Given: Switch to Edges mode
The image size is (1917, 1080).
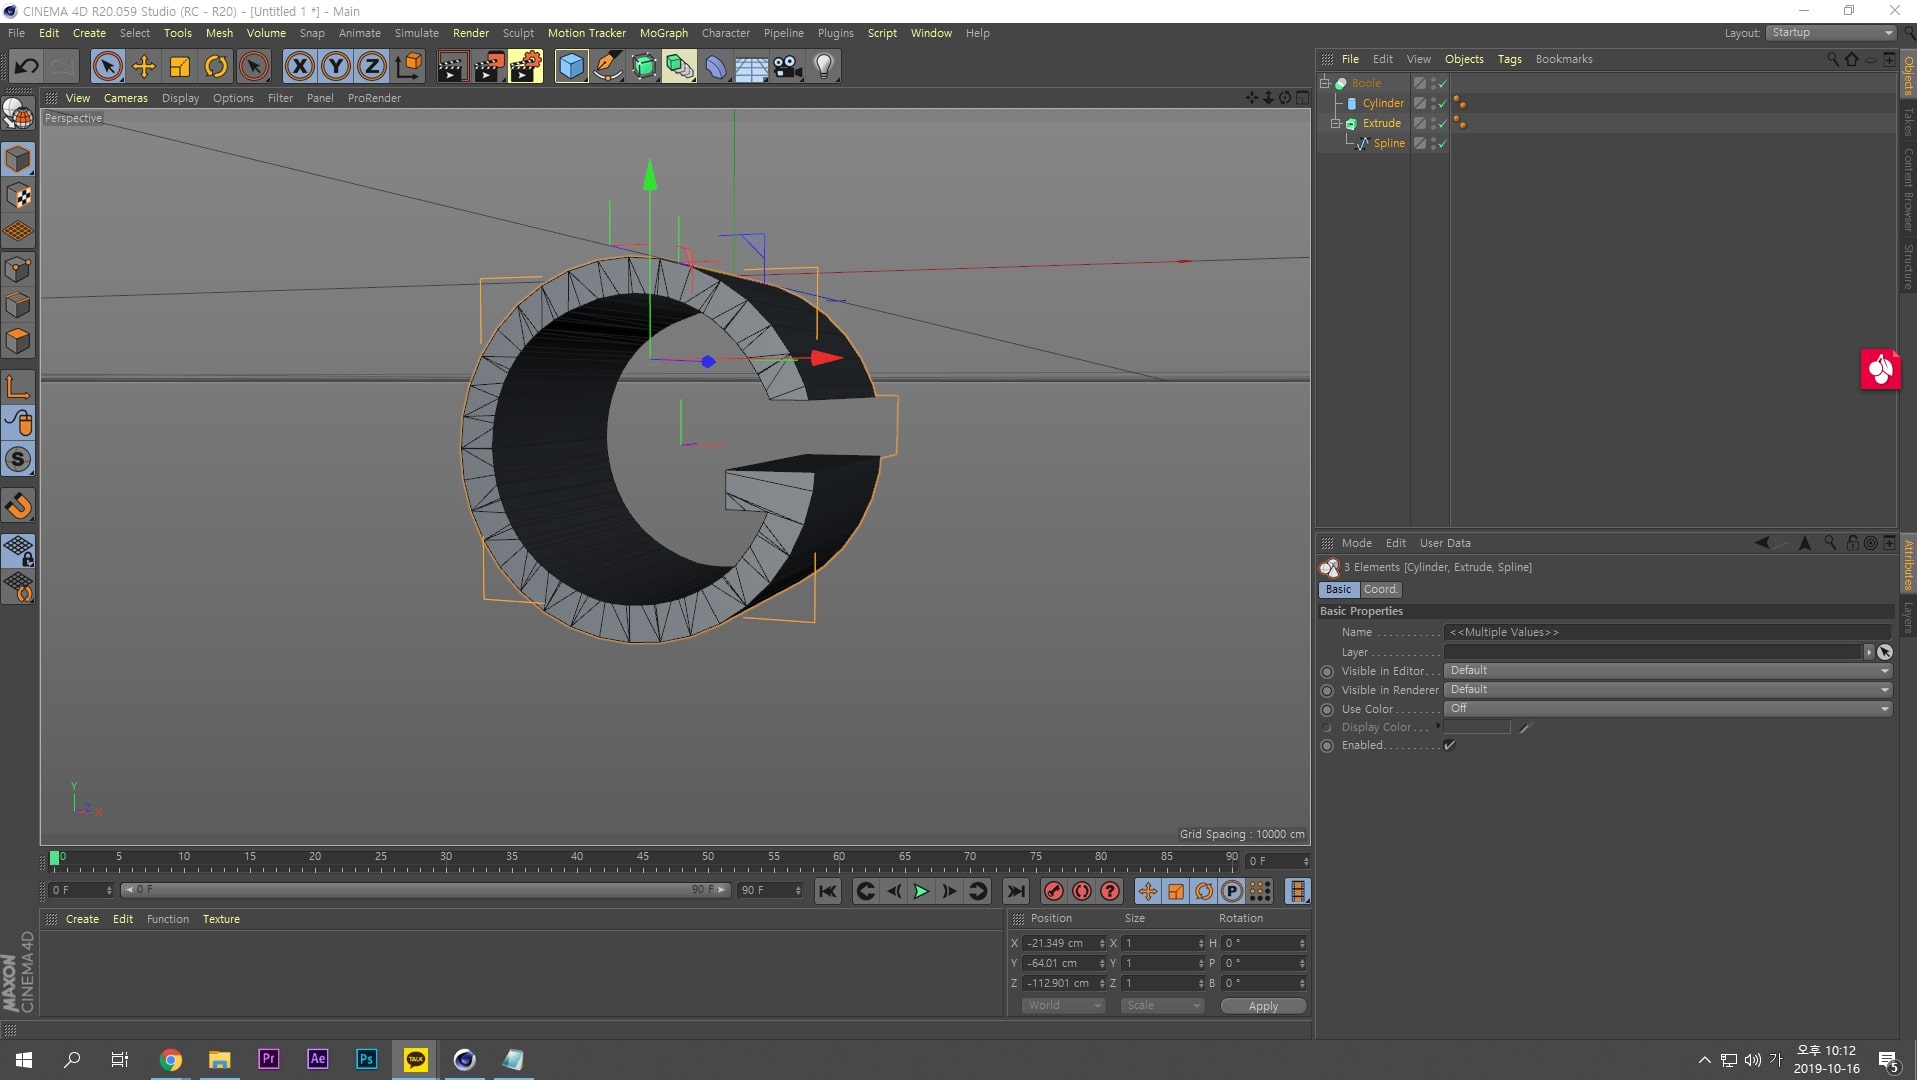Looking at the screenshot, I should [18, 305].
